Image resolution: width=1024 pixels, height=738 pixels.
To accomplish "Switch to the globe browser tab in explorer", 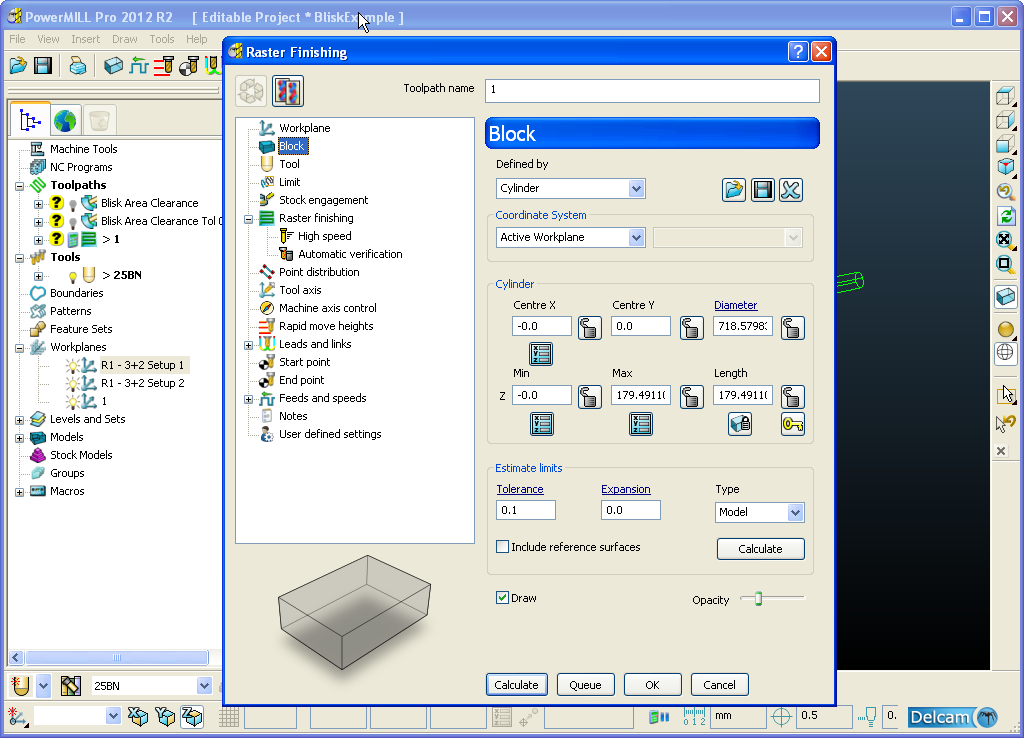I will tap(65, 120).
